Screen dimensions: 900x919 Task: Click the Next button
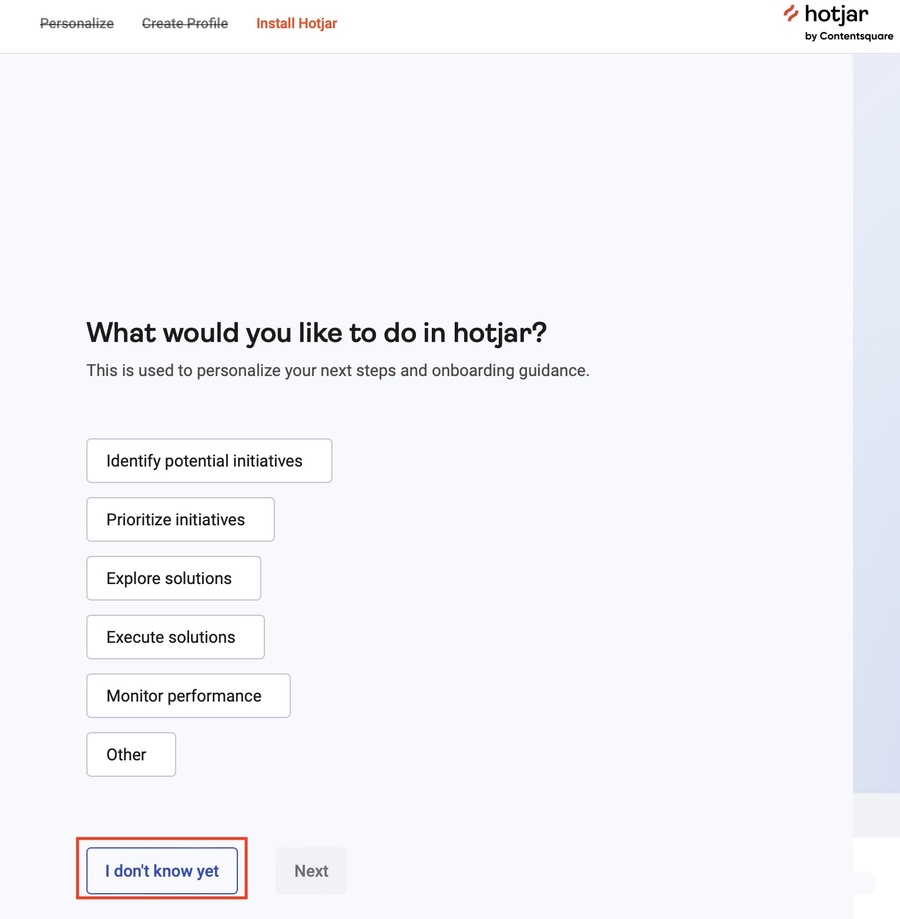point(311,871)
